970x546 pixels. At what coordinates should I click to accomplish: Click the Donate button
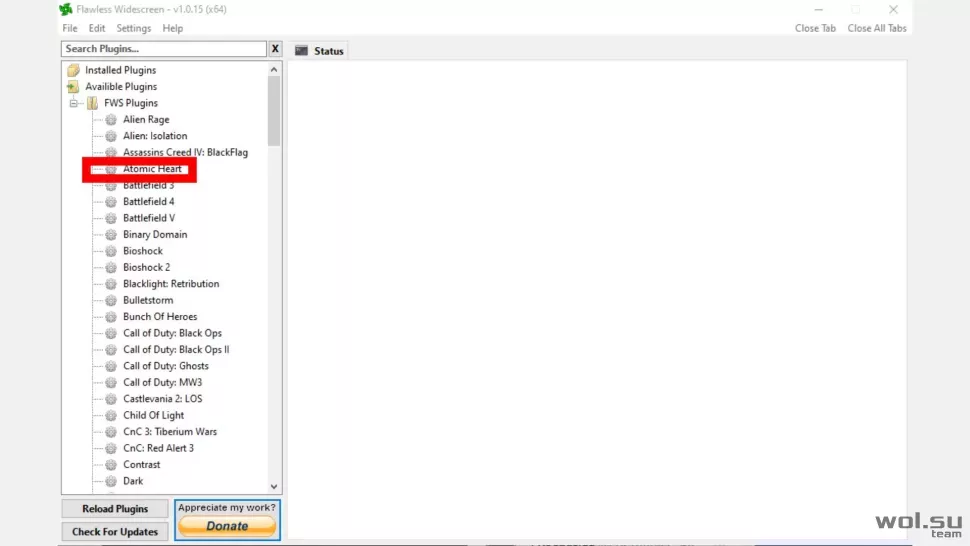click(x=227, y=526)
